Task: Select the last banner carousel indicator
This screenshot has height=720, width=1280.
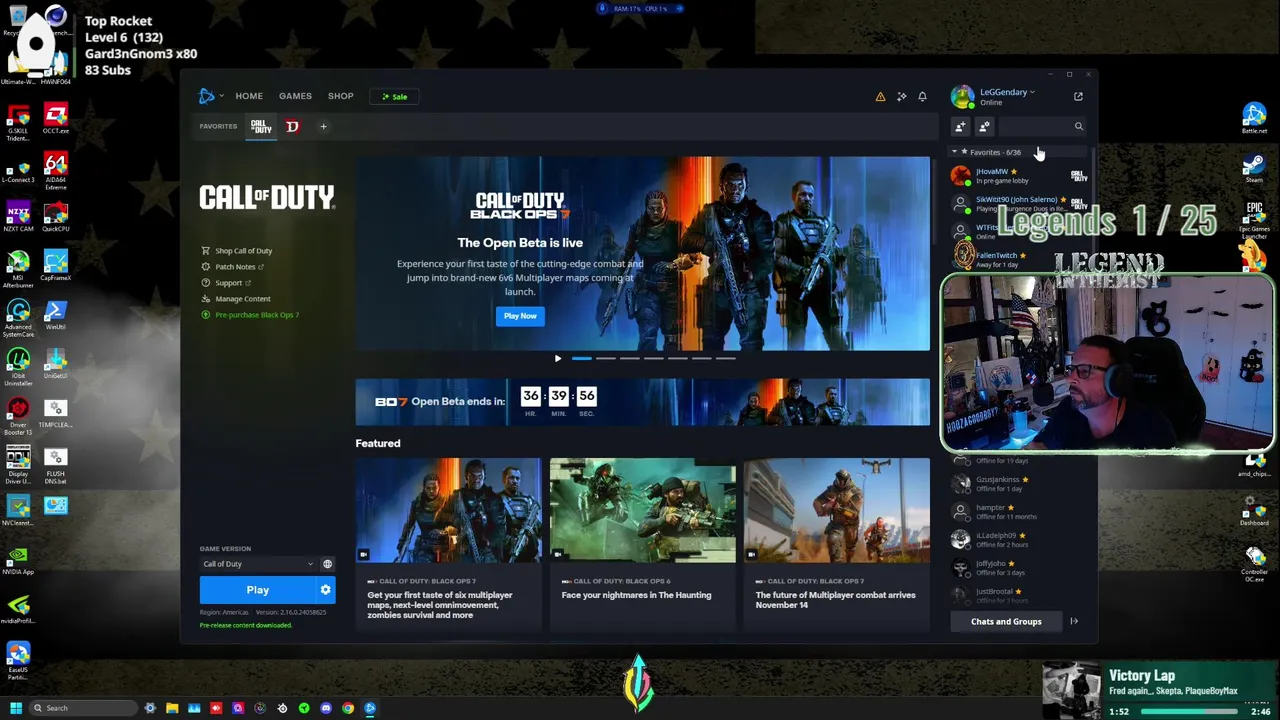Action: tap(725, 358)
